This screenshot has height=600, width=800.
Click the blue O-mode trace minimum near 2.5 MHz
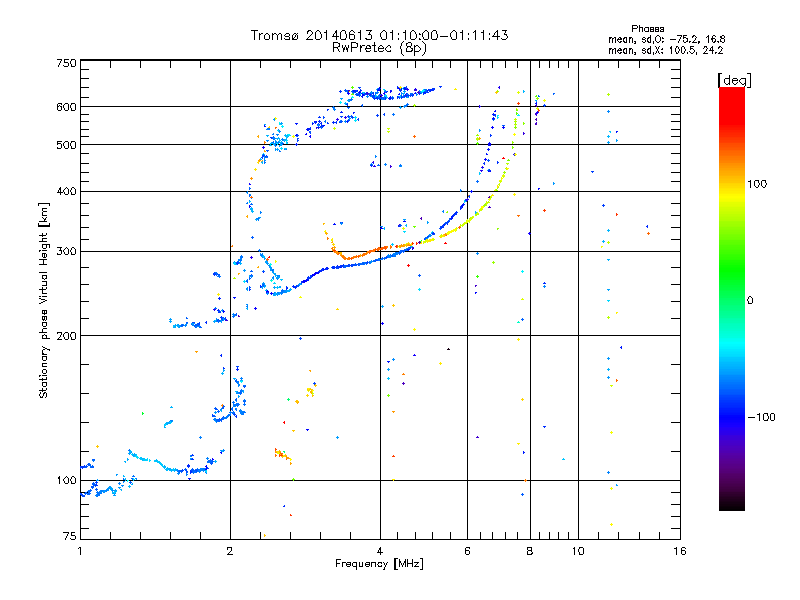coord(276,293)
